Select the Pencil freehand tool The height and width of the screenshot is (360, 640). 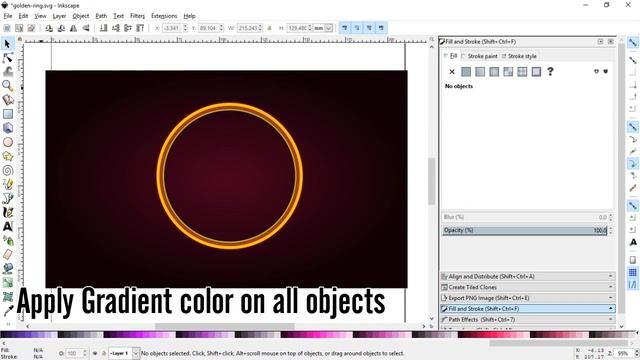[7, 184]
